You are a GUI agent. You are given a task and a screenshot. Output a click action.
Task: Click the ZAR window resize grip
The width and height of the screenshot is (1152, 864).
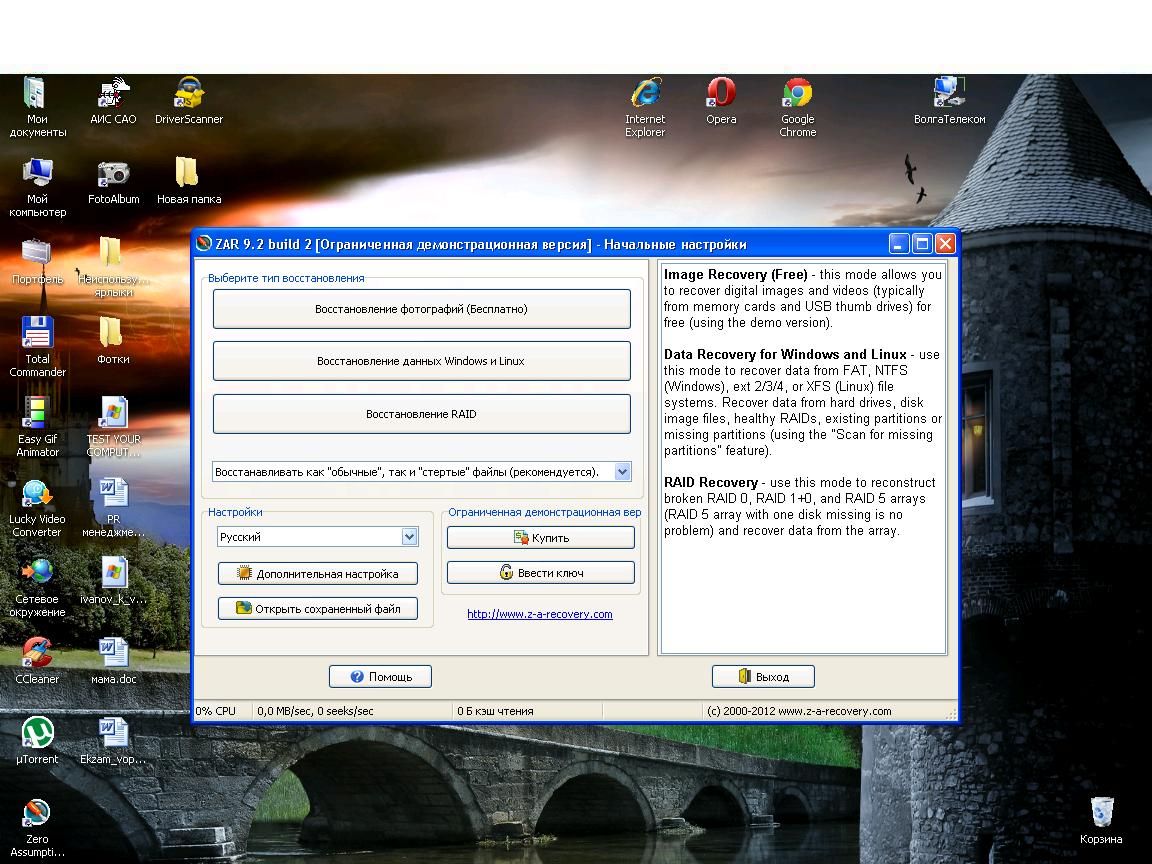[x=951, y=713]
